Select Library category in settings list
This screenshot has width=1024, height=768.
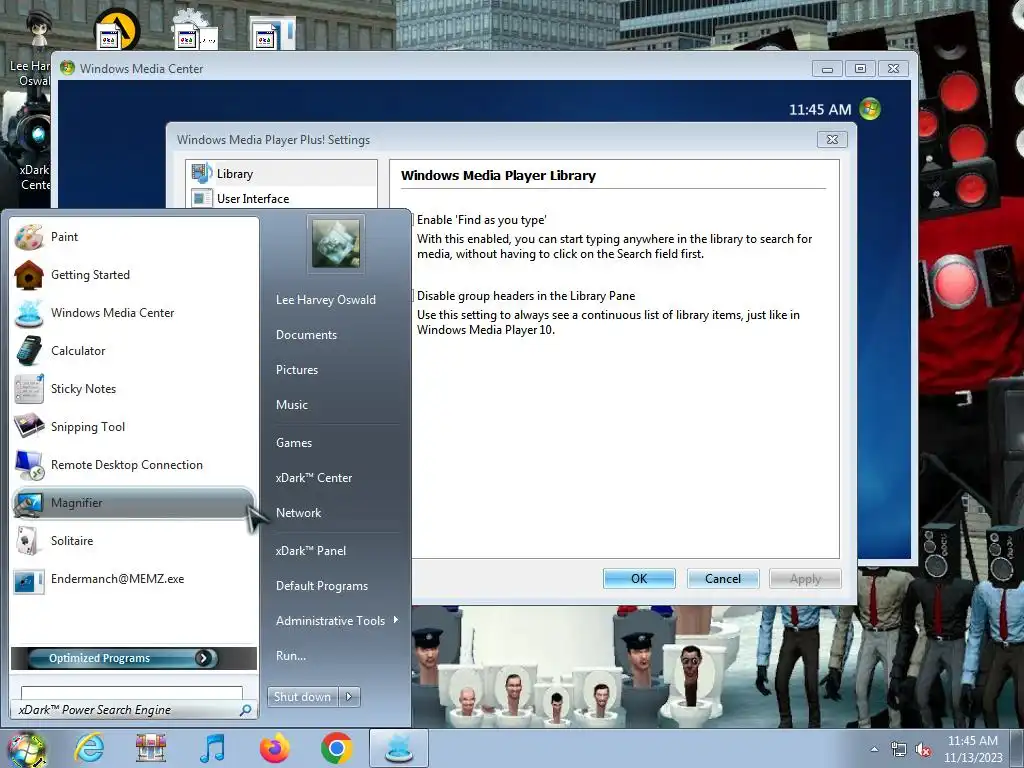[282, 174]
